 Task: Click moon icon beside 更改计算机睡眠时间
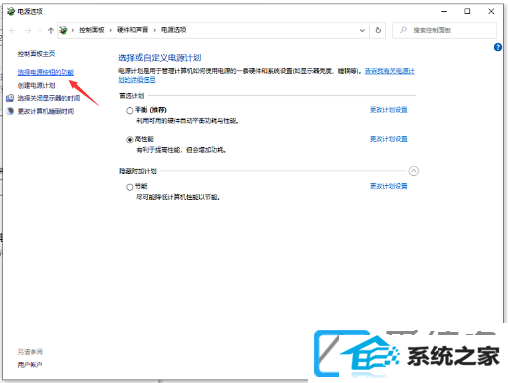pos(10,111)
